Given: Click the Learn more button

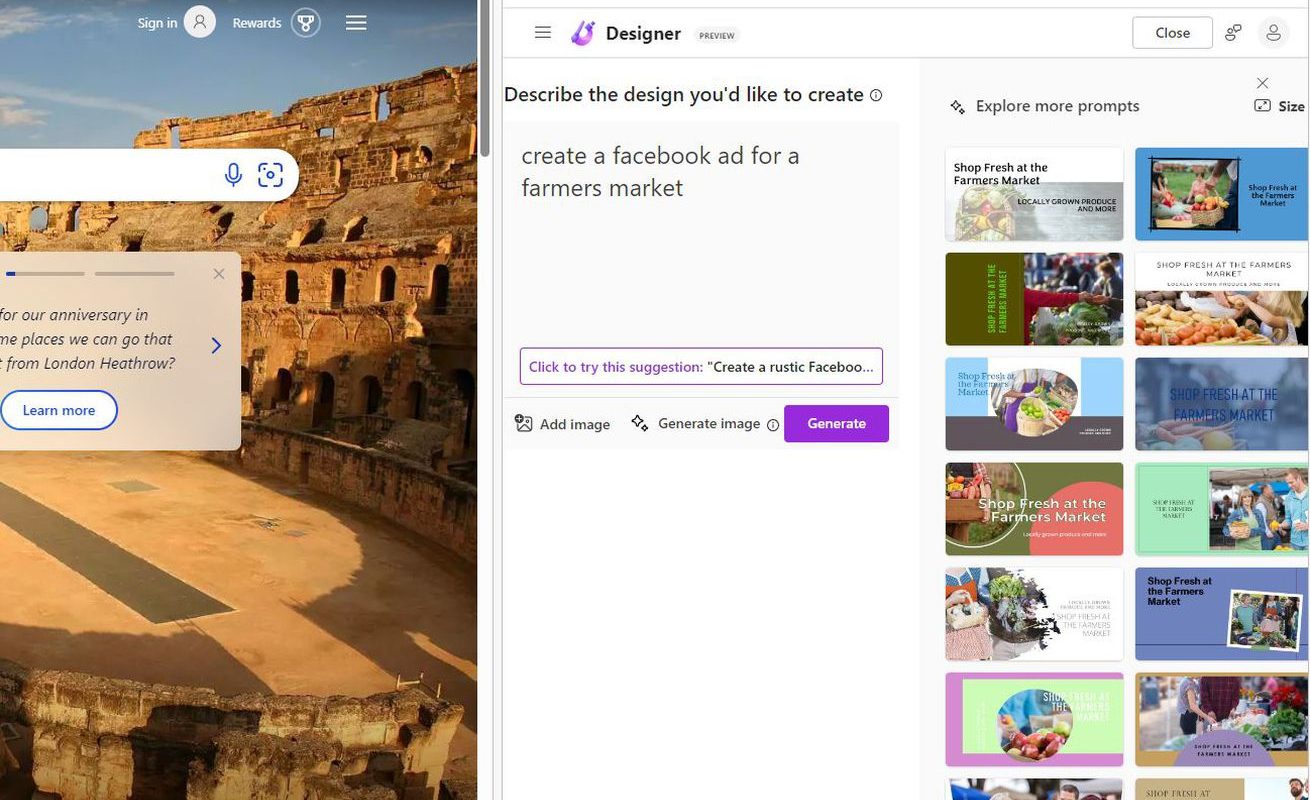Looking at the screenshot, I should [59, 410].
